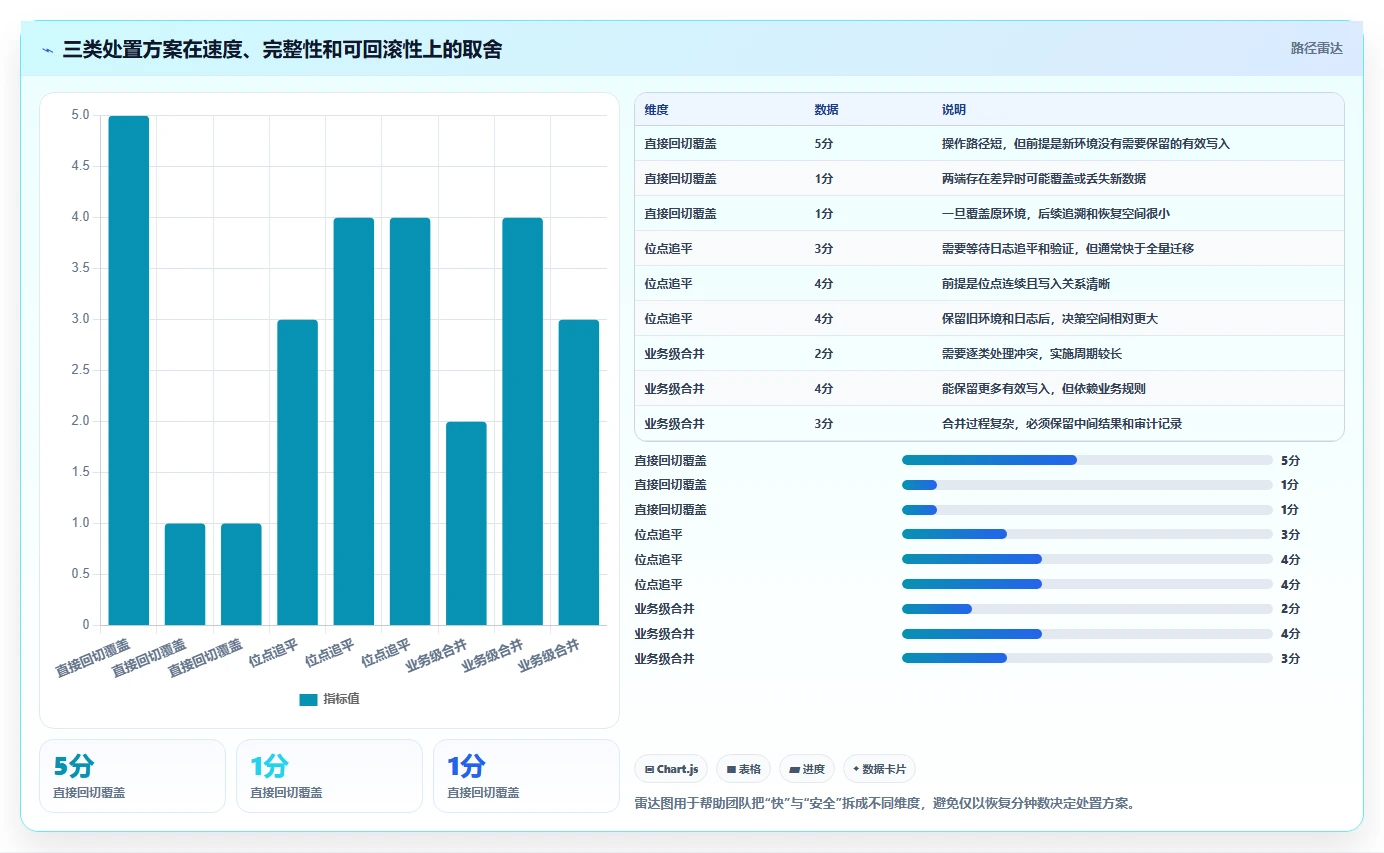Click the 直接回切覆盖 progress bar showing 5分
This screenshot has height=853, width=1384.
click(x=1087, y=460)
